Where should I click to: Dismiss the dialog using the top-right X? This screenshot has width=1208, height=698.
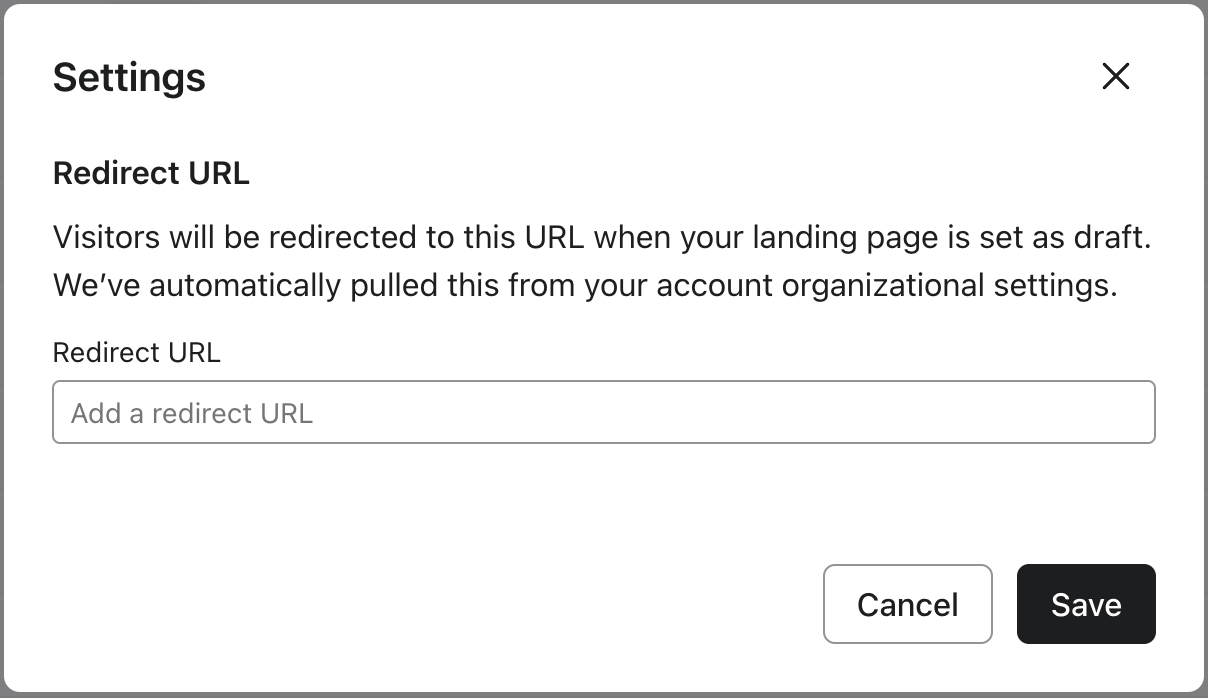(x=1115, y=76)
